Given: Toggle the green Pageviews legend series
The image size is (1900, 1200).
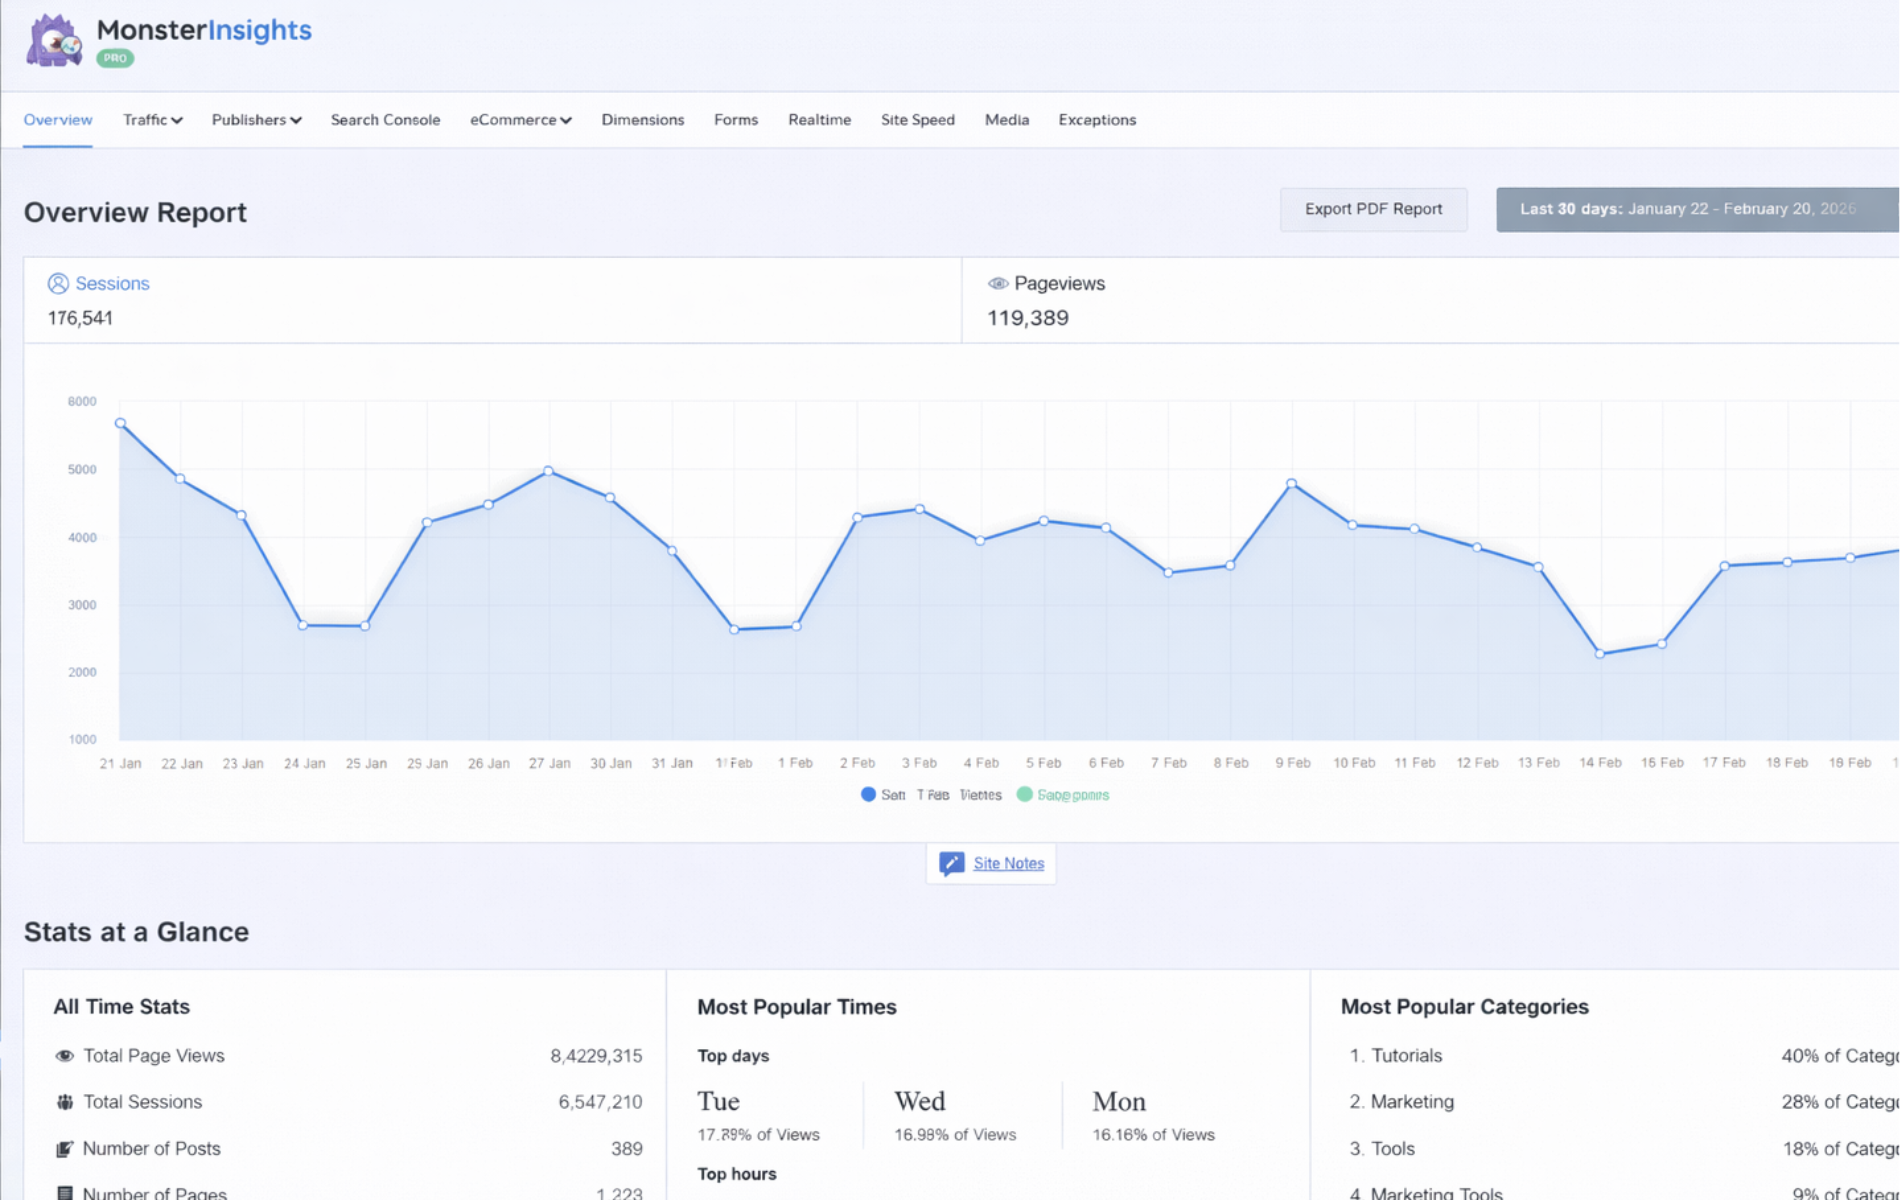Looking at the screenshot, I should pos(1024,795).
